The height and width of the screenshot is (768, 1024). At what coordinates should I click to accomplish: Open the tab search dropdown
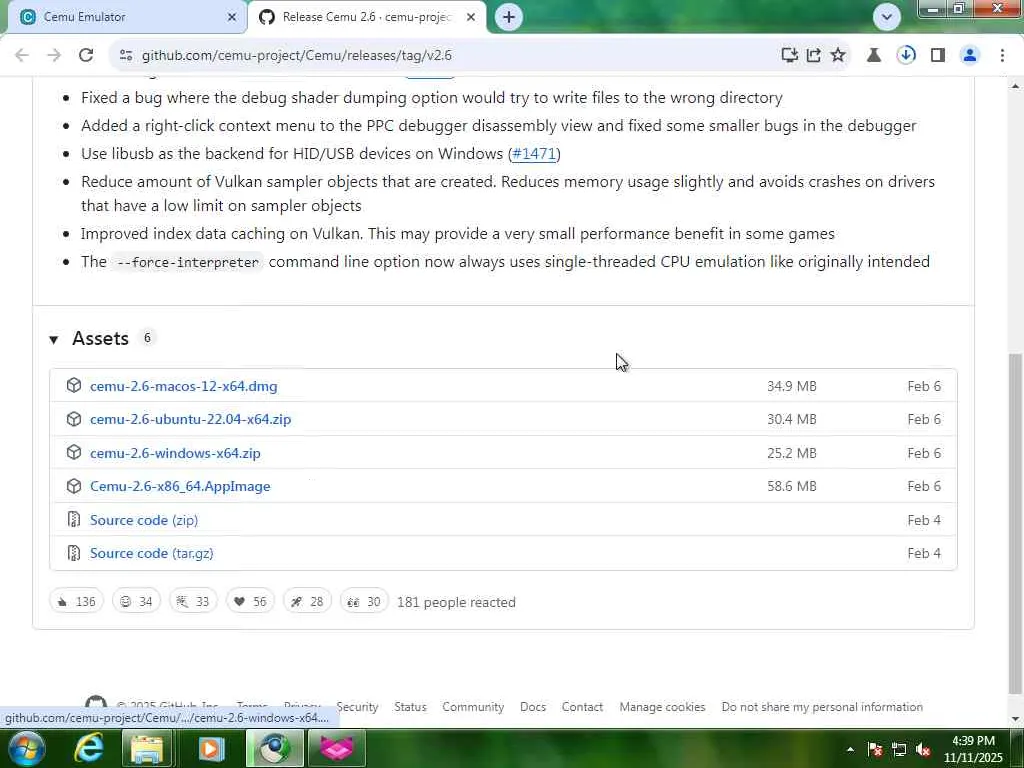coord(887,17)
